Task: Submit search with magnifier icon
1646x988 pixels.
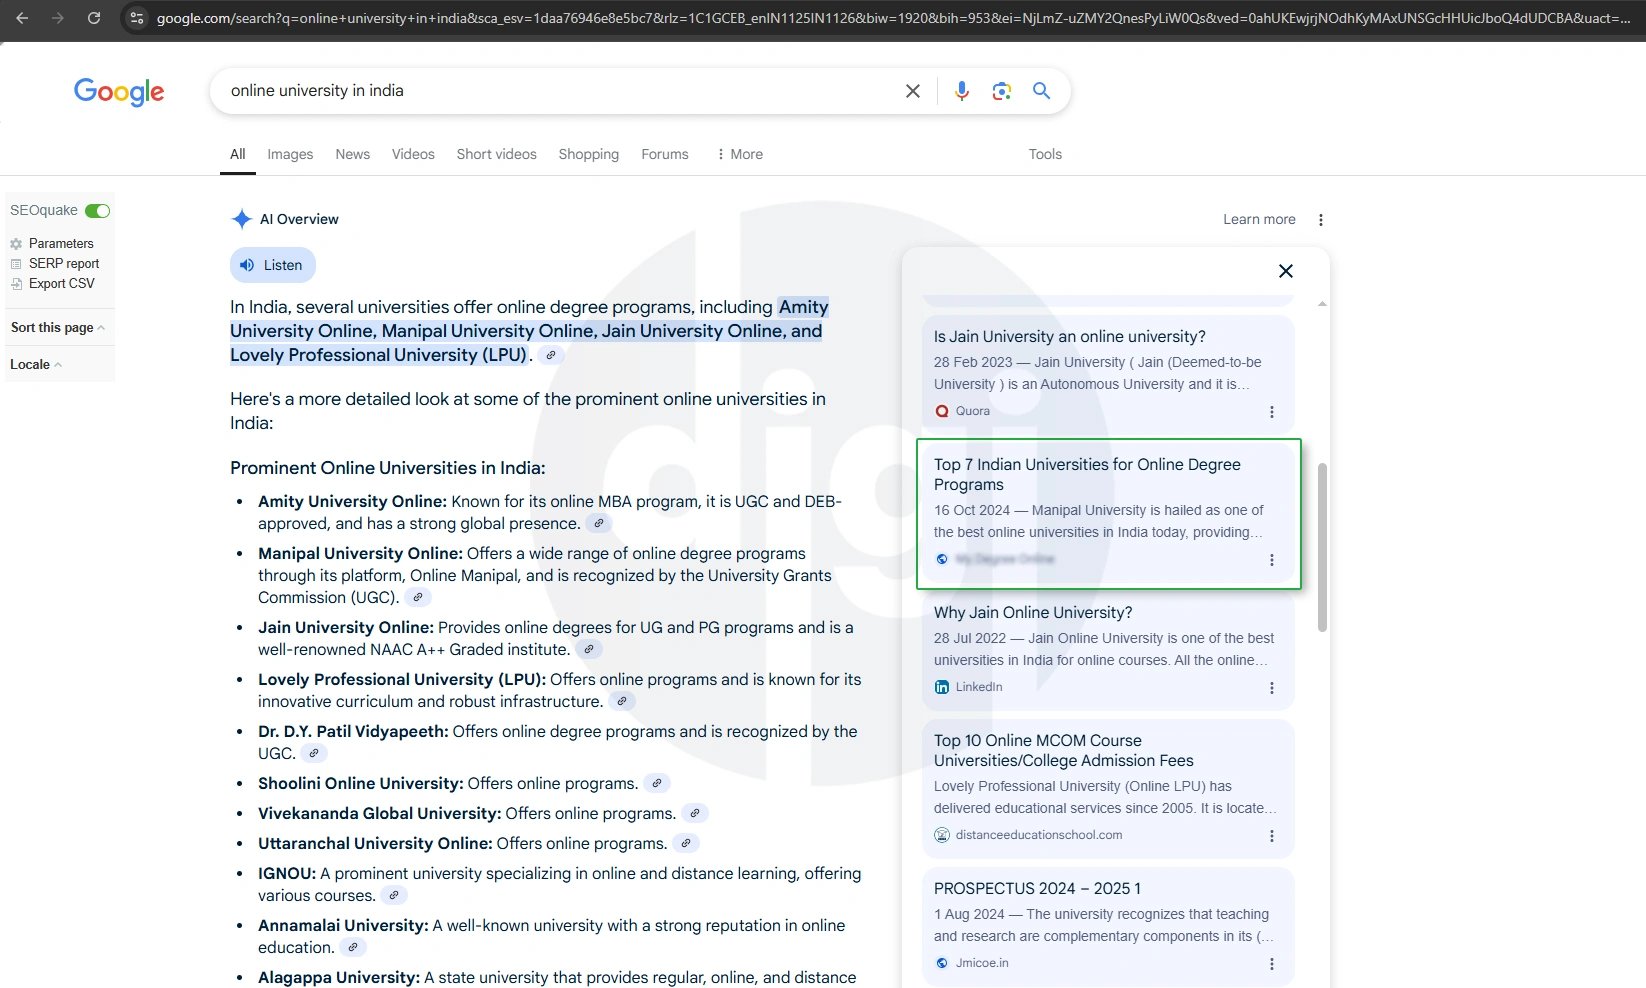Action: 1042,91
